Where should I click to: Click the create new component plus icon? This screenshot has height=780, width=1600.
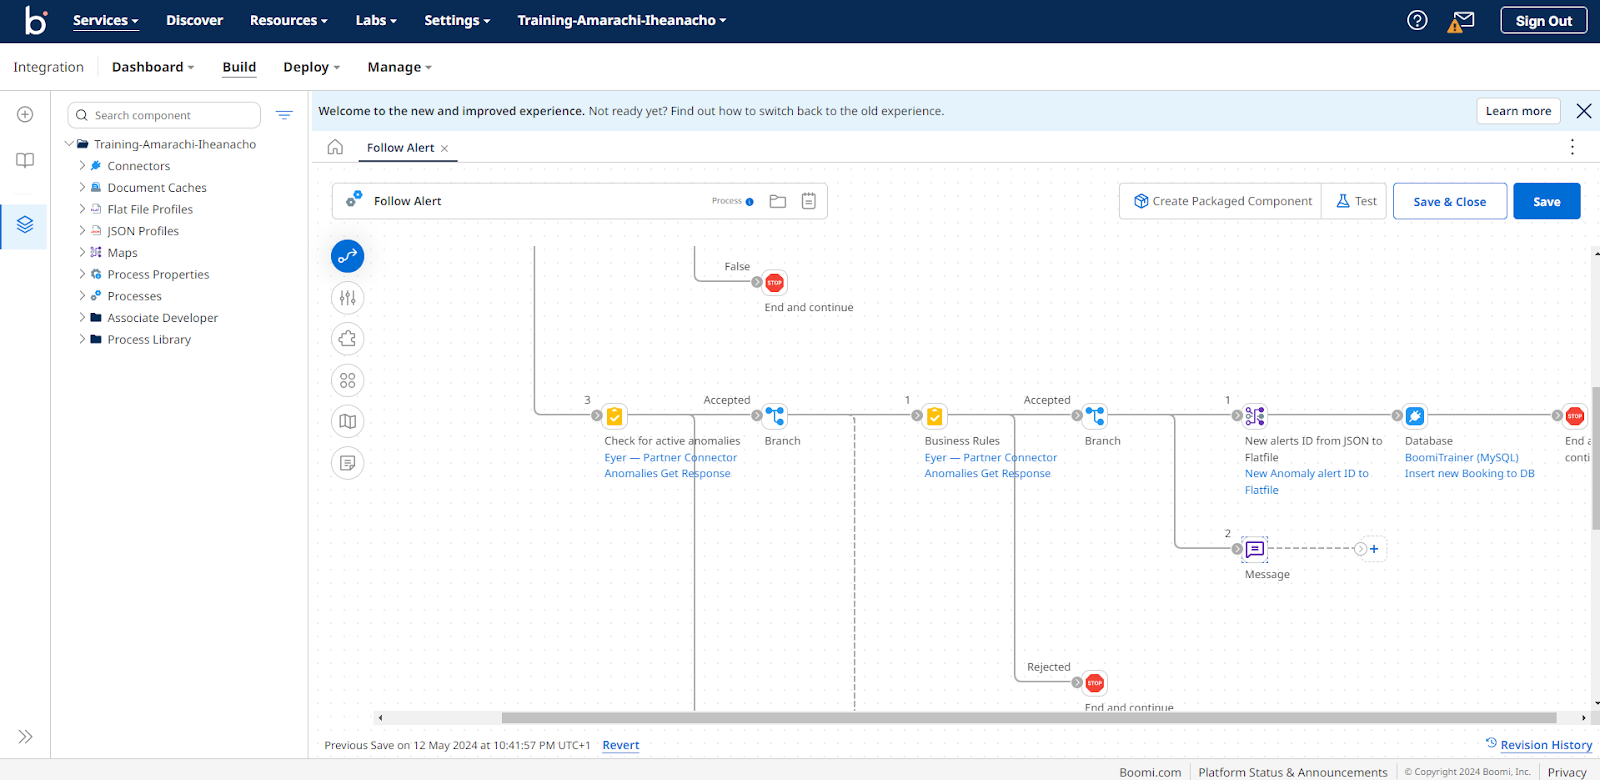pyautogui.click(x=25, y=115)
